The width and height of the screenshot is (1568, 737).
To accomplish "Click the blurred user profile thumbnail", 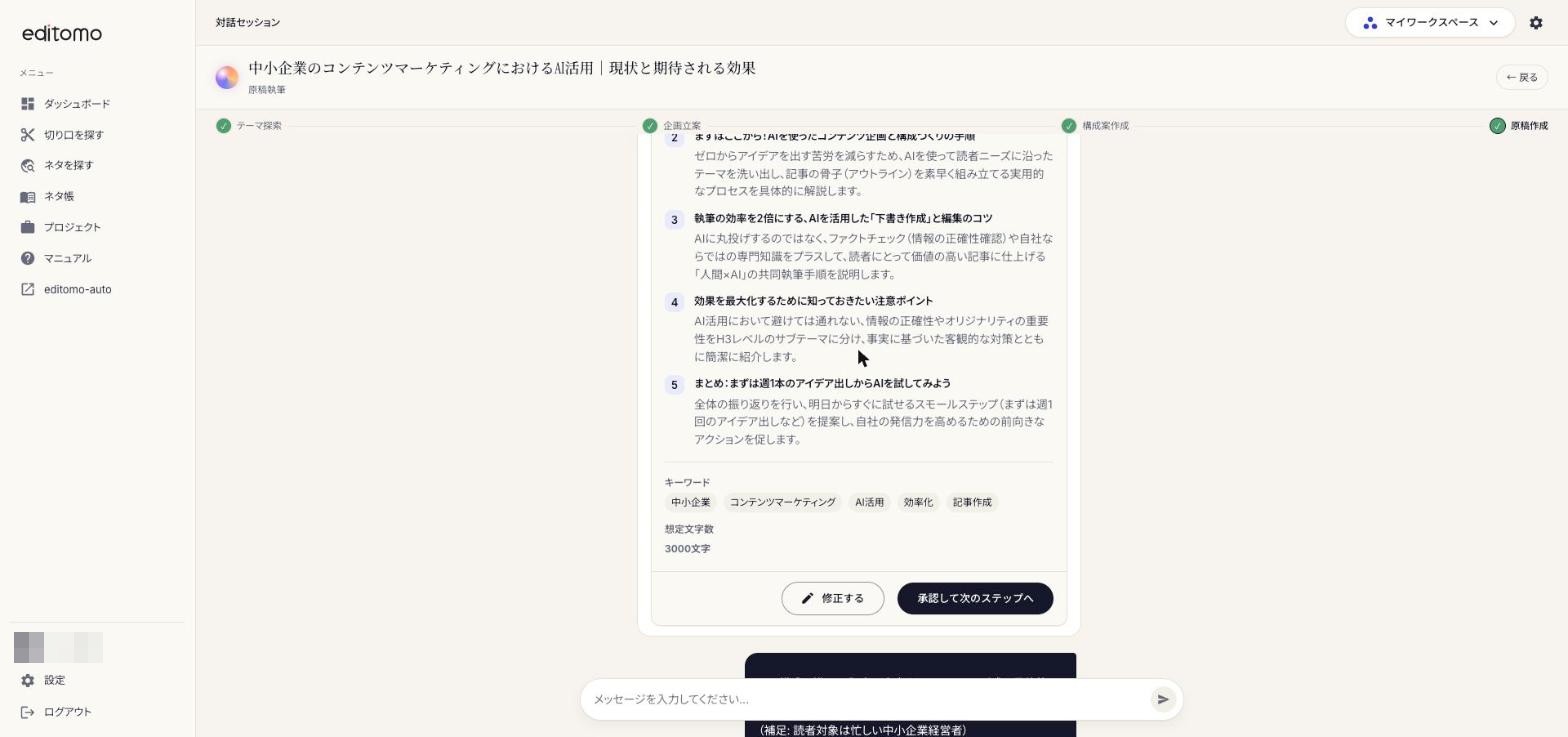I will tap(58, 647).
